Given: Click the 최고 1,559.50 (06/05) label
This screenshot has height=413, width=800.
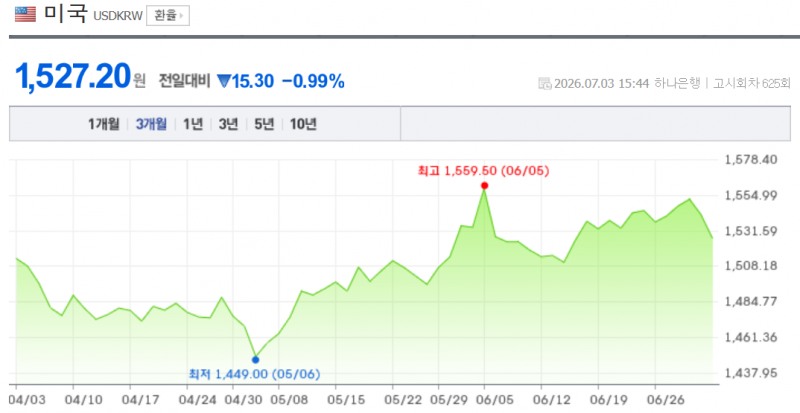Looking at the screenshot, I should click(483, 171).
